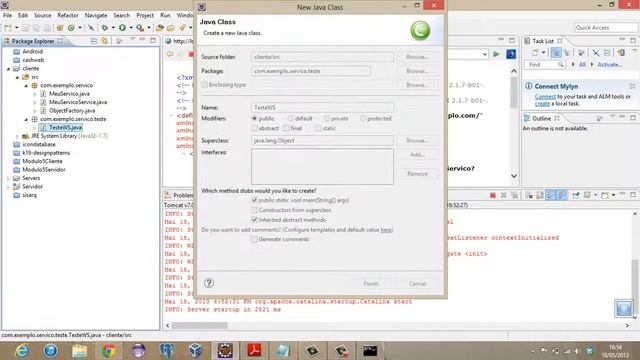
Task: Check the final modifier checkbox
Action: point(286,128)
